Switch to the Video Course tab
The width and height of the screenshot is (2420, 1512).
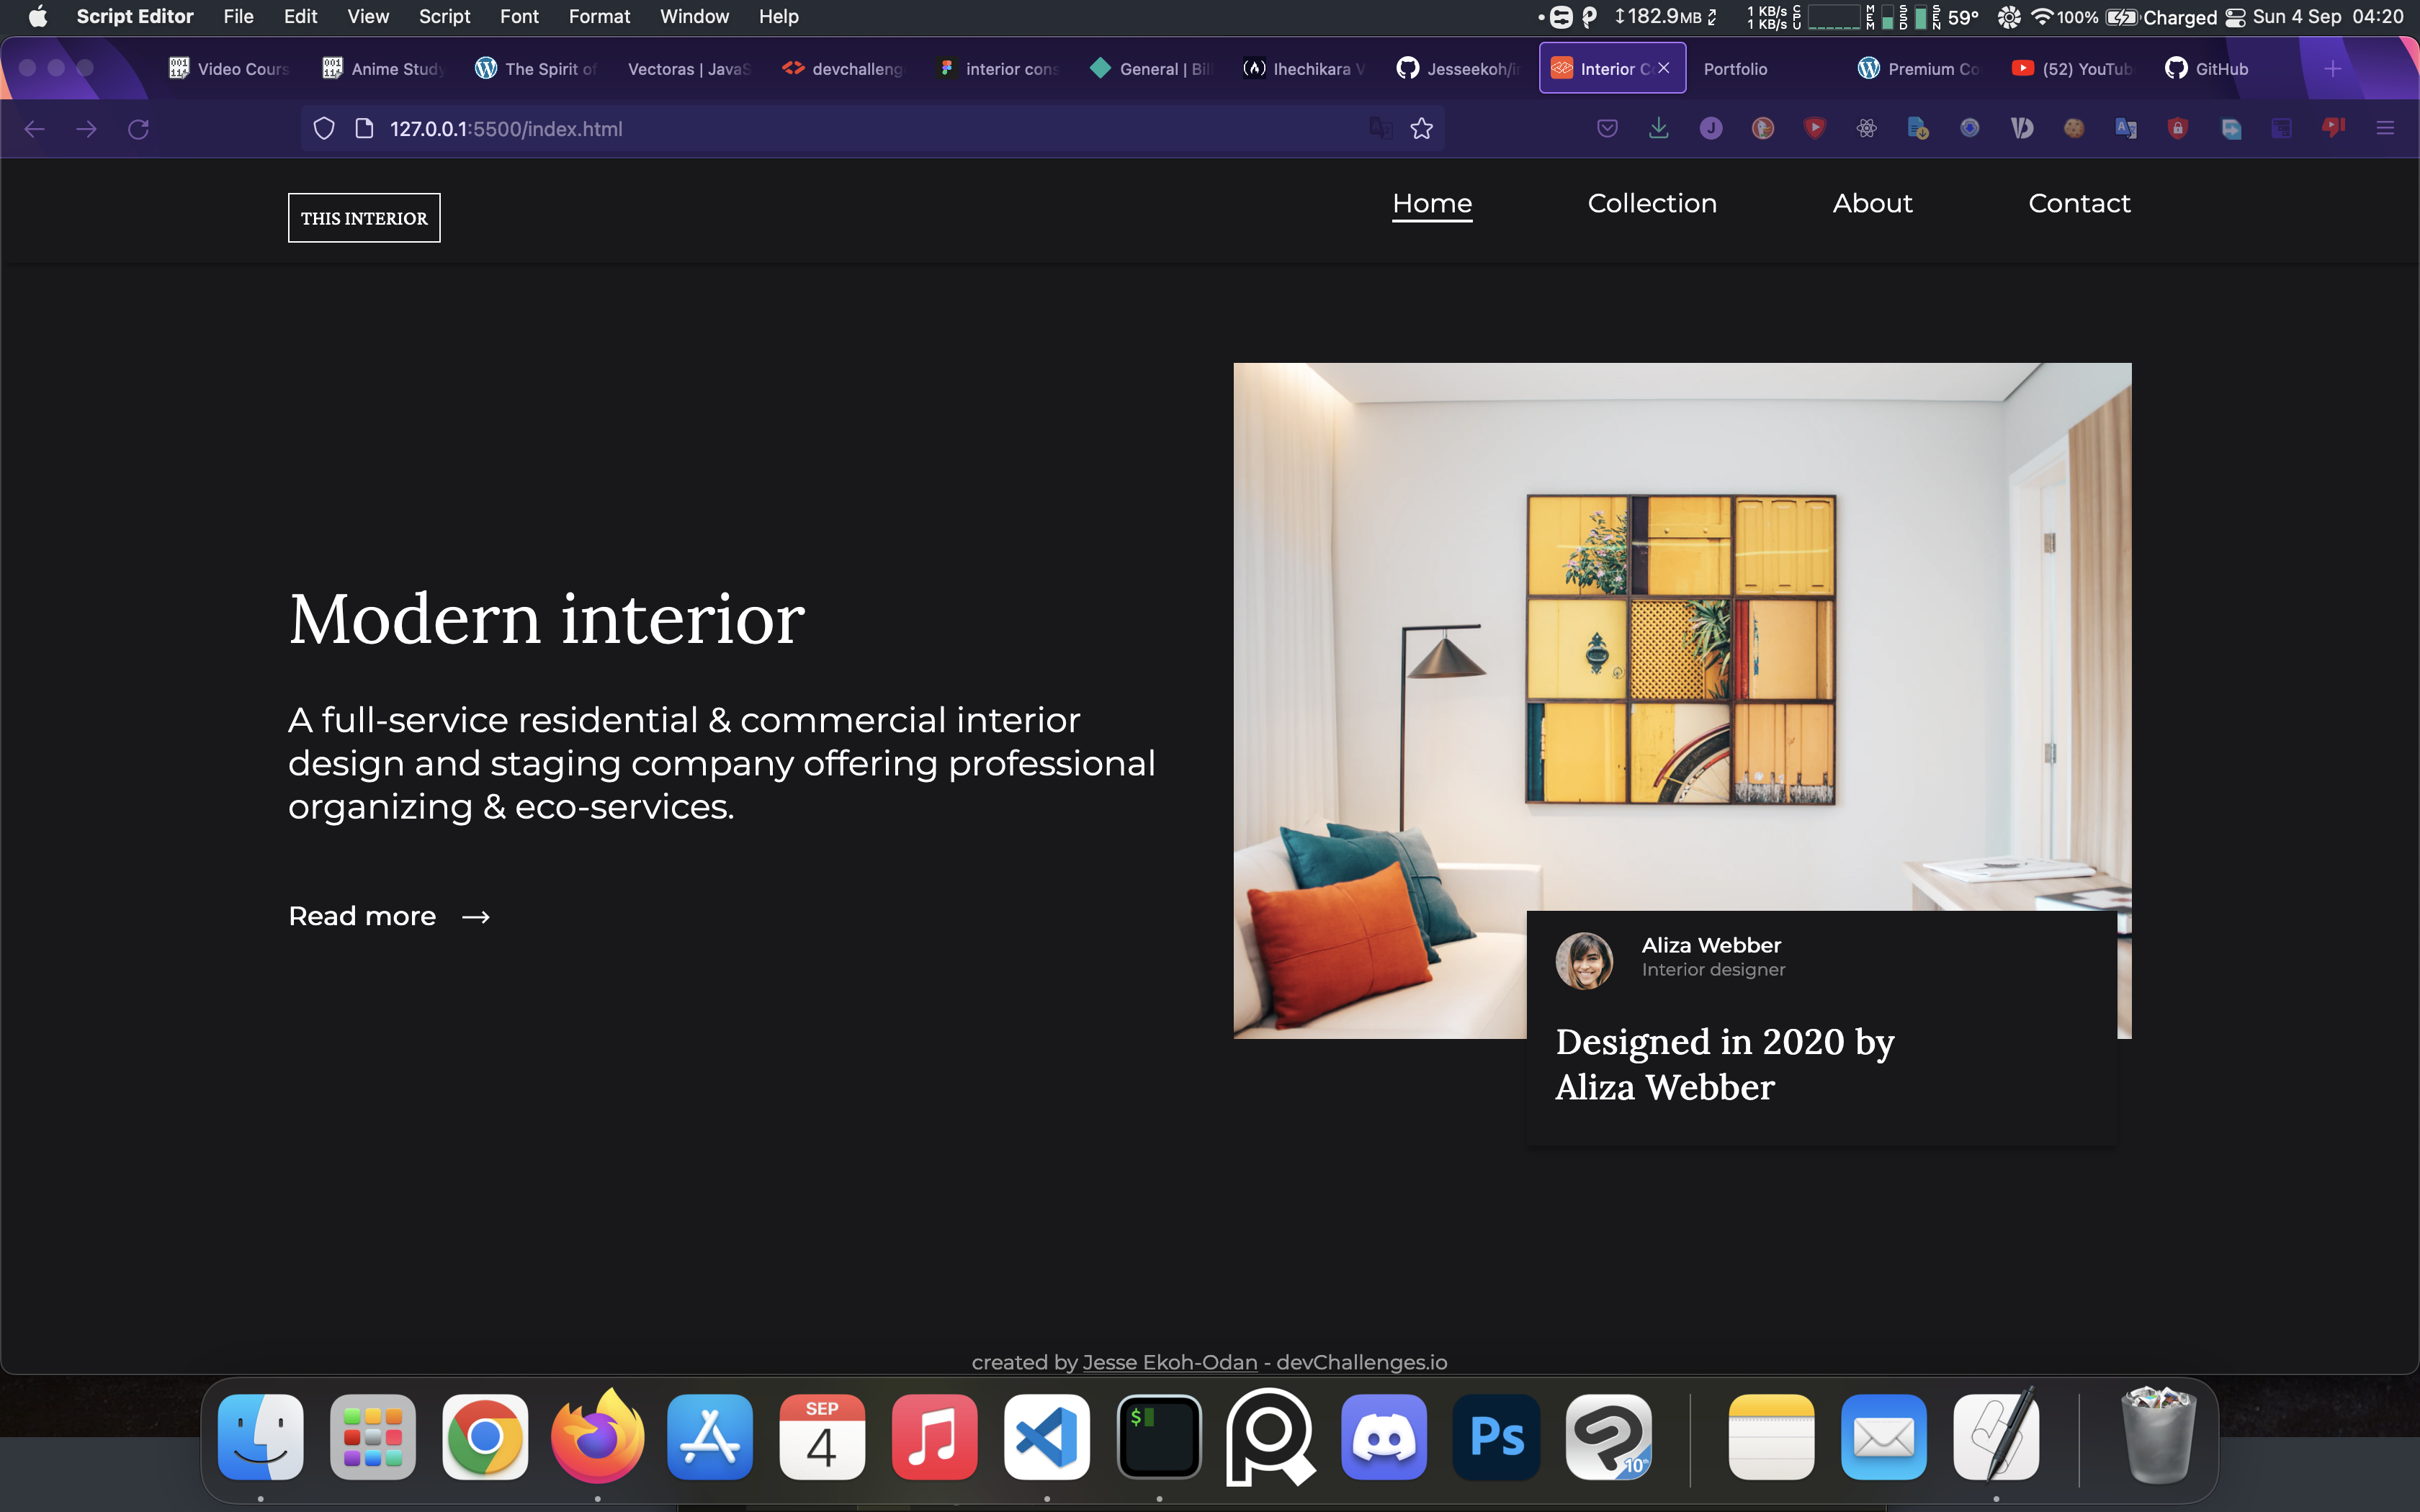tap(229, 69)
